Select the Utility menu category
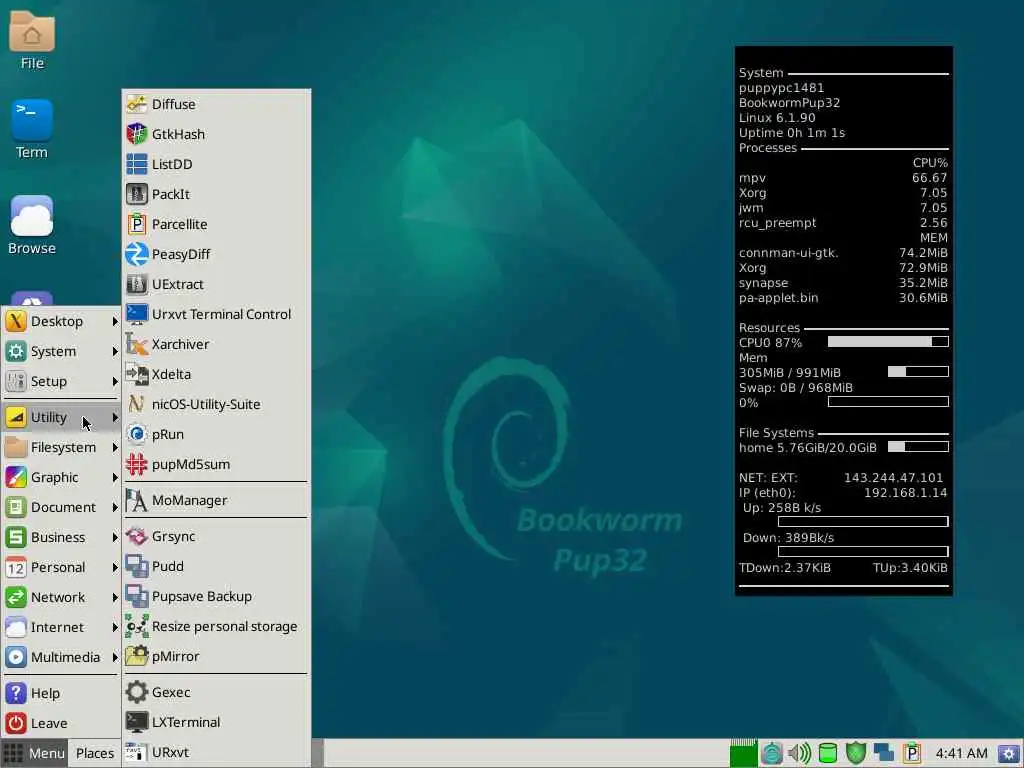The image size is (1024, 768). tap(61, 417)
